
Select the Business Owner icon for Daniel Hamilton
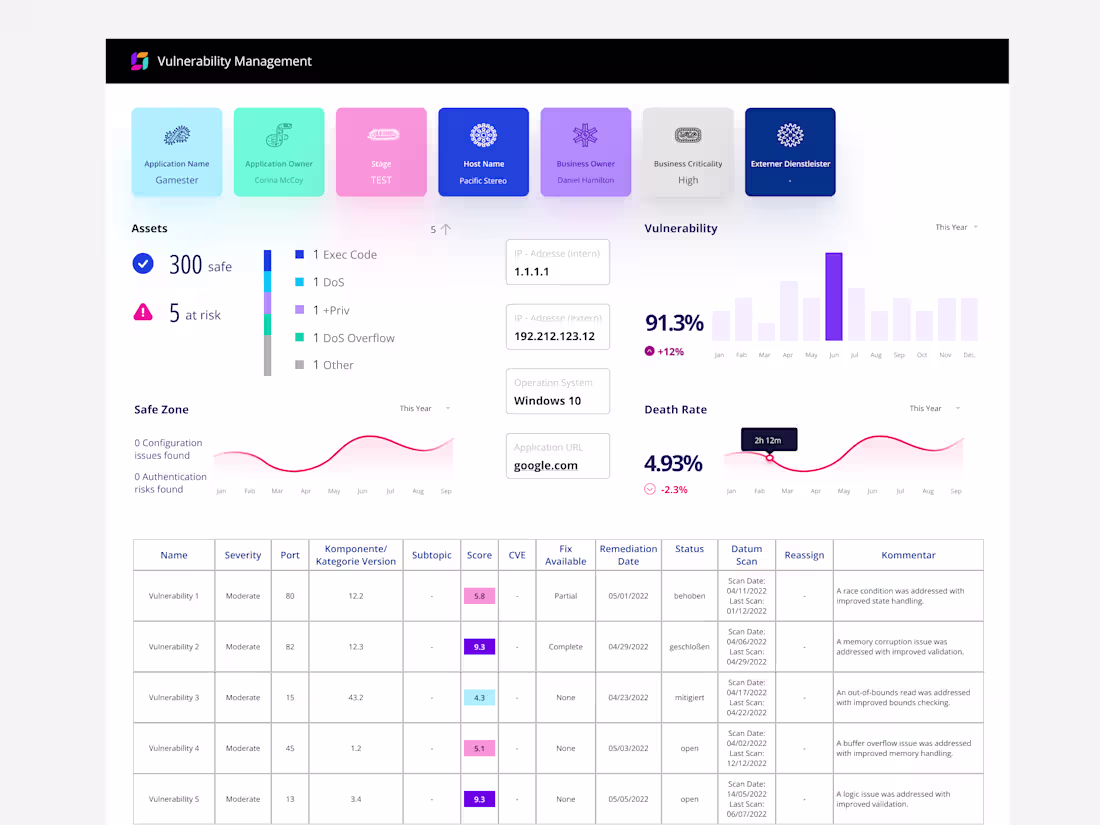point(585,135)
